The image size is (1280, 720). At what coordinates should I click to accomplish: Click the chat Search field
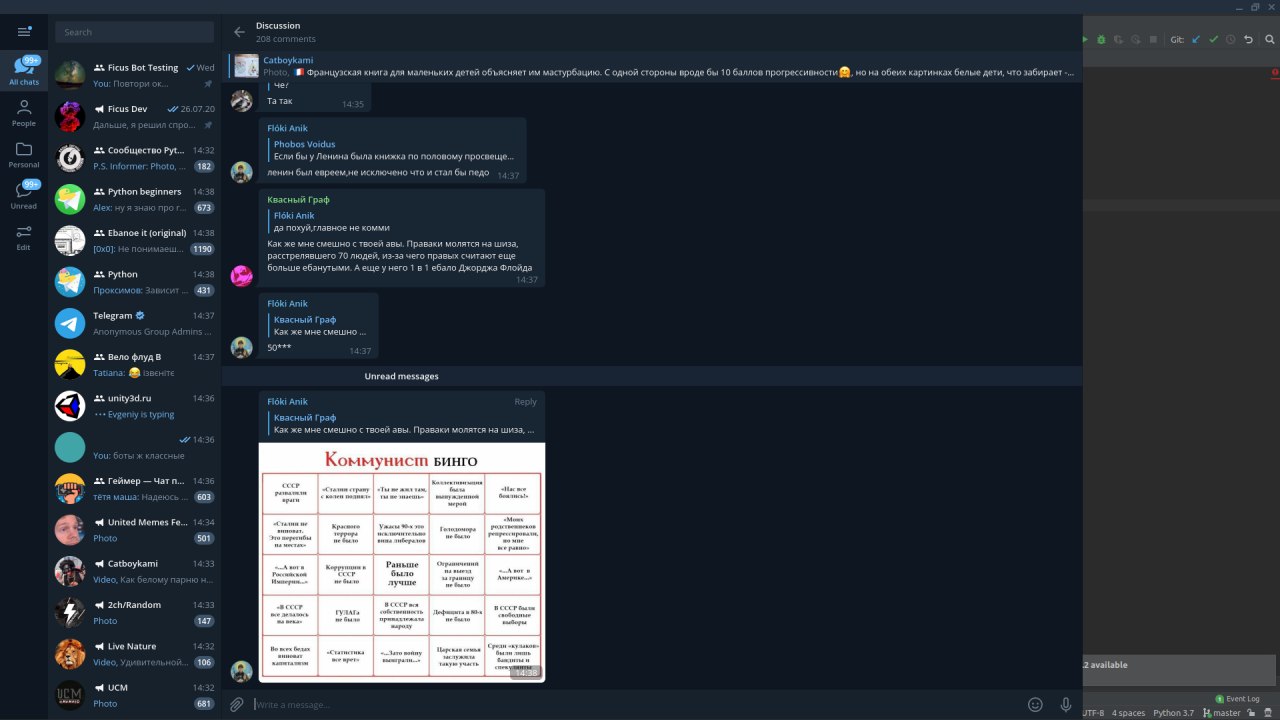(135, 32)
